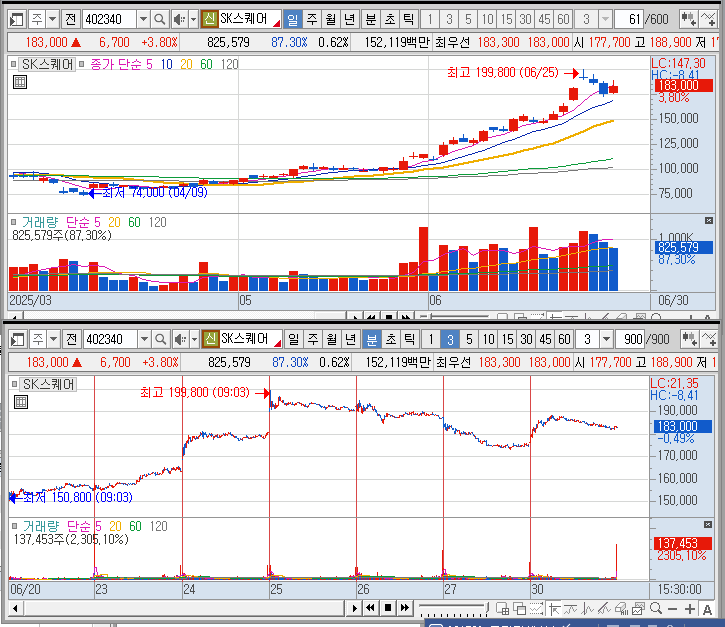Toggle the 년 period button in the top chart
The width and height of the screenshot is (725, 627).
[x=350, y=19]
